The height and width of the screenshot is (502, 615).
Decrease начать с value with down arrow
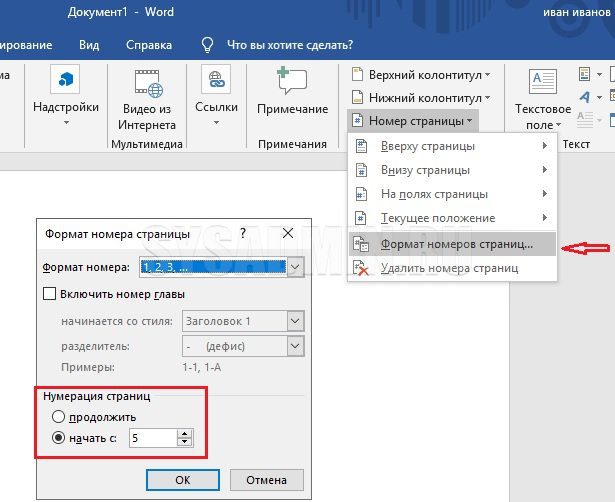184,442
